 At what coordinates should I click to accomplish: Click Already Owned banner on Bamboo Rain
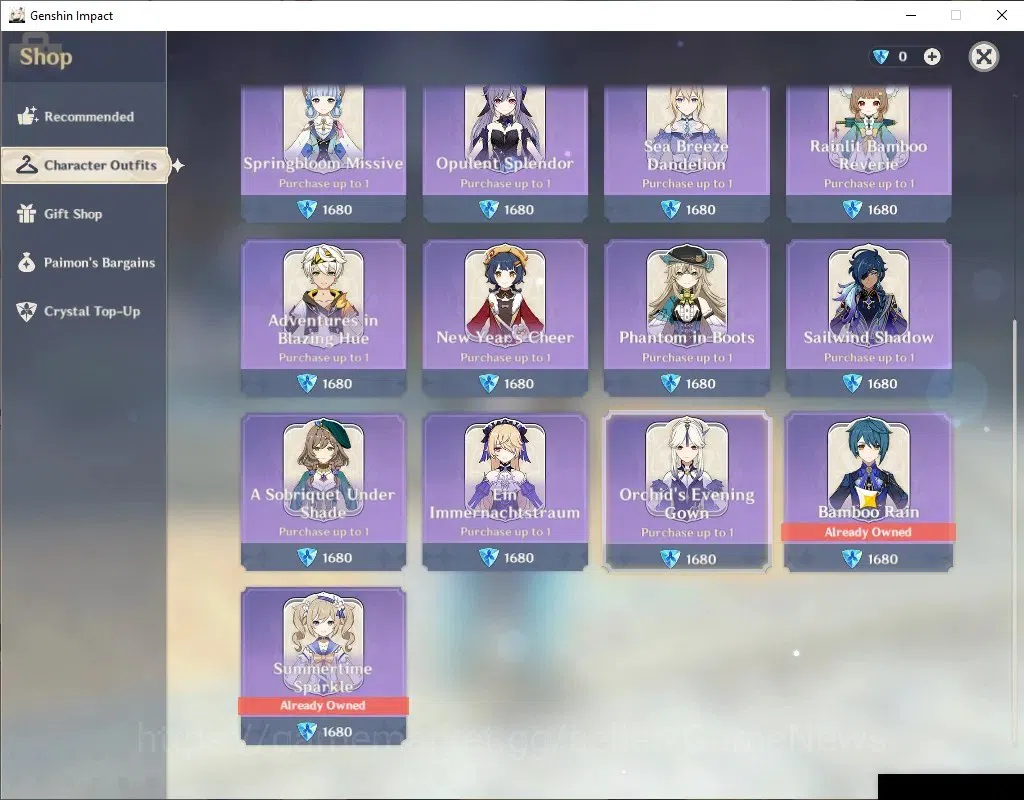click(869, 532)
